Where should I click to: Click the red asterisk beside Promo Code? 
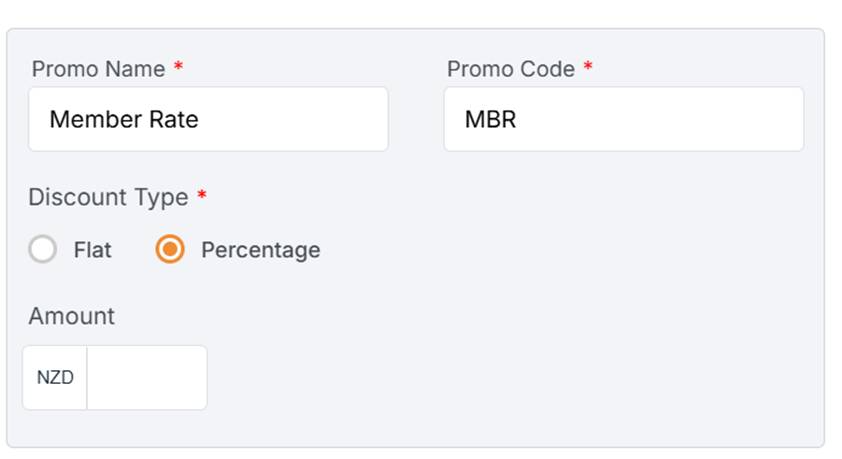(588, 68)
